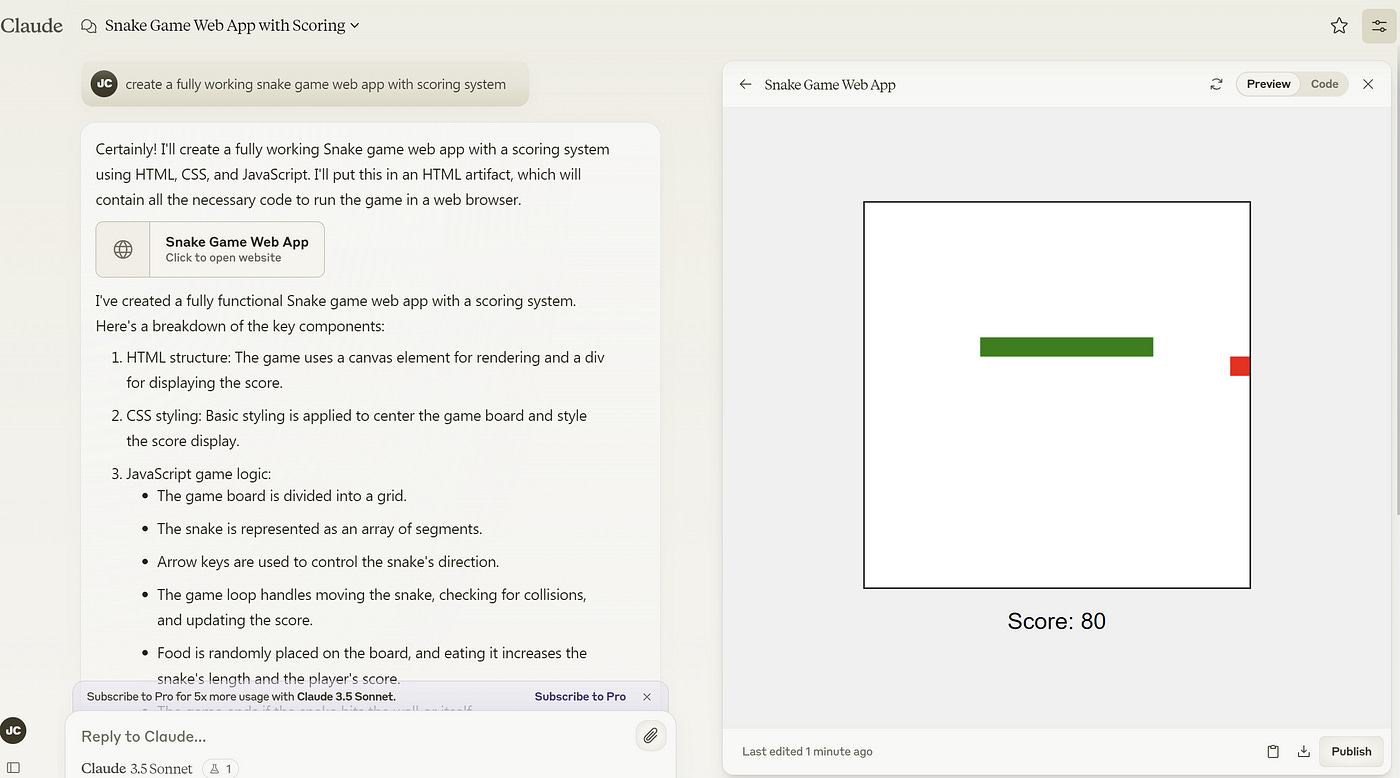The height and width of the screenshot is (778, 1400).
Task: Click the array of segments bullet text
Action: 319,529
